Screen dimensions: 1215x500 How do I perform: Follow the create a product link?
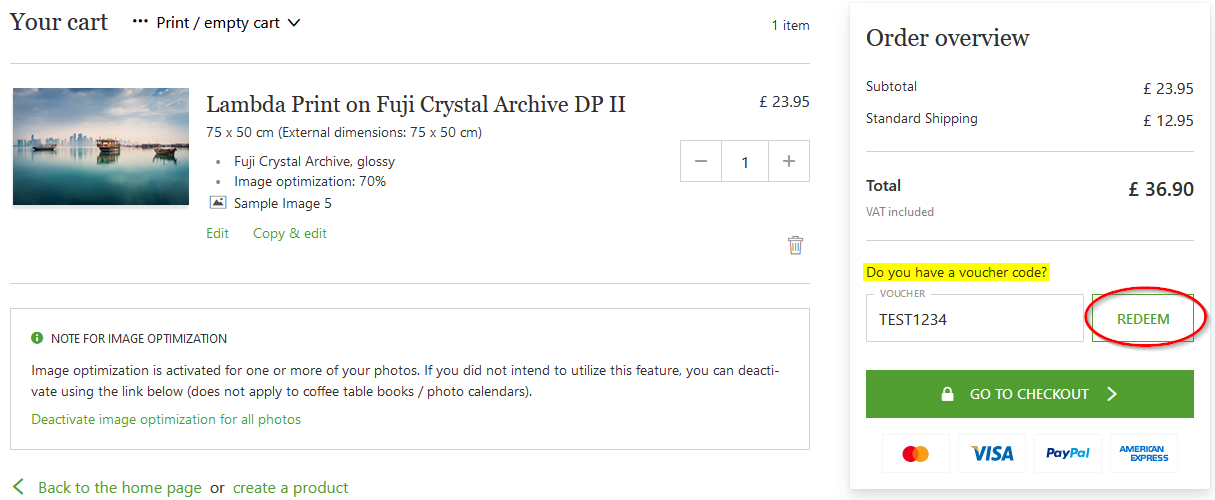(290, 488)
